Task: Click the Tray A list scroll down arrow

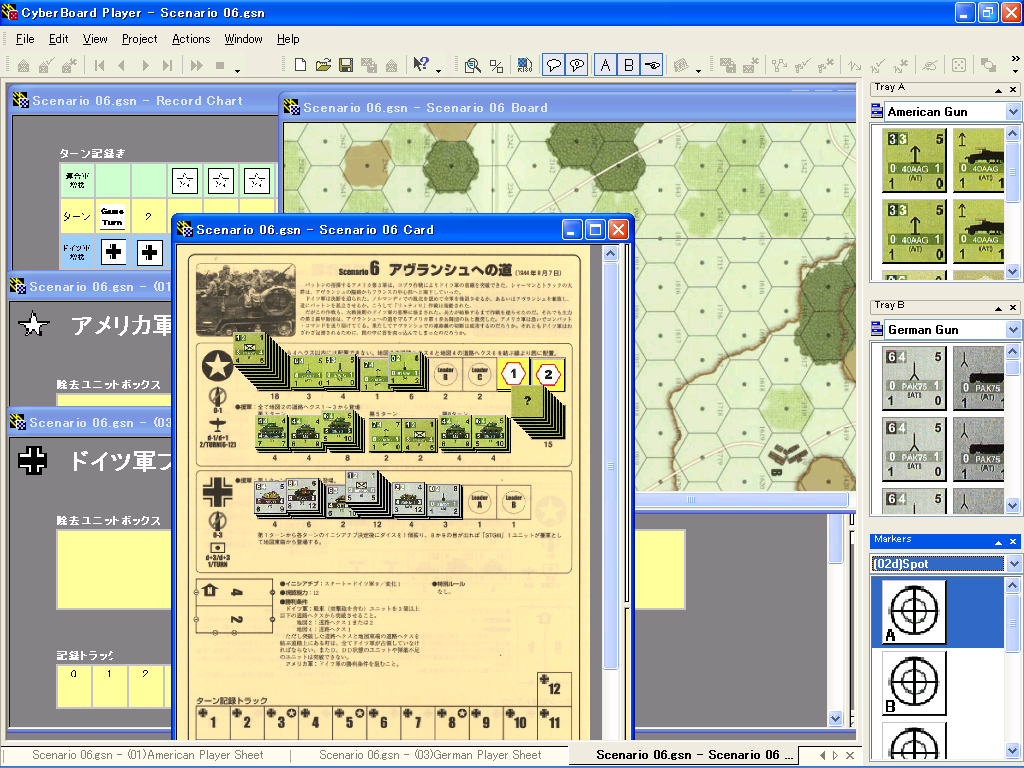Action: (1013, 271)
